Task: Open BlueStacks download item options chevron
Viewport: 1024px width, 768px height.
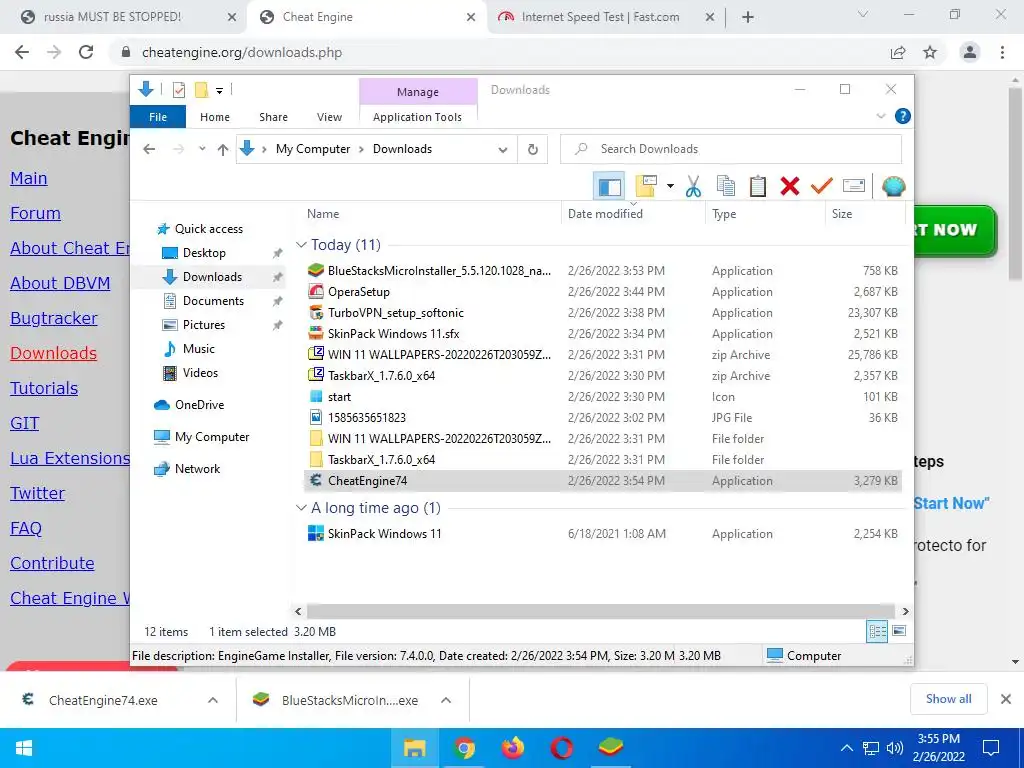Action: point(446,700)
